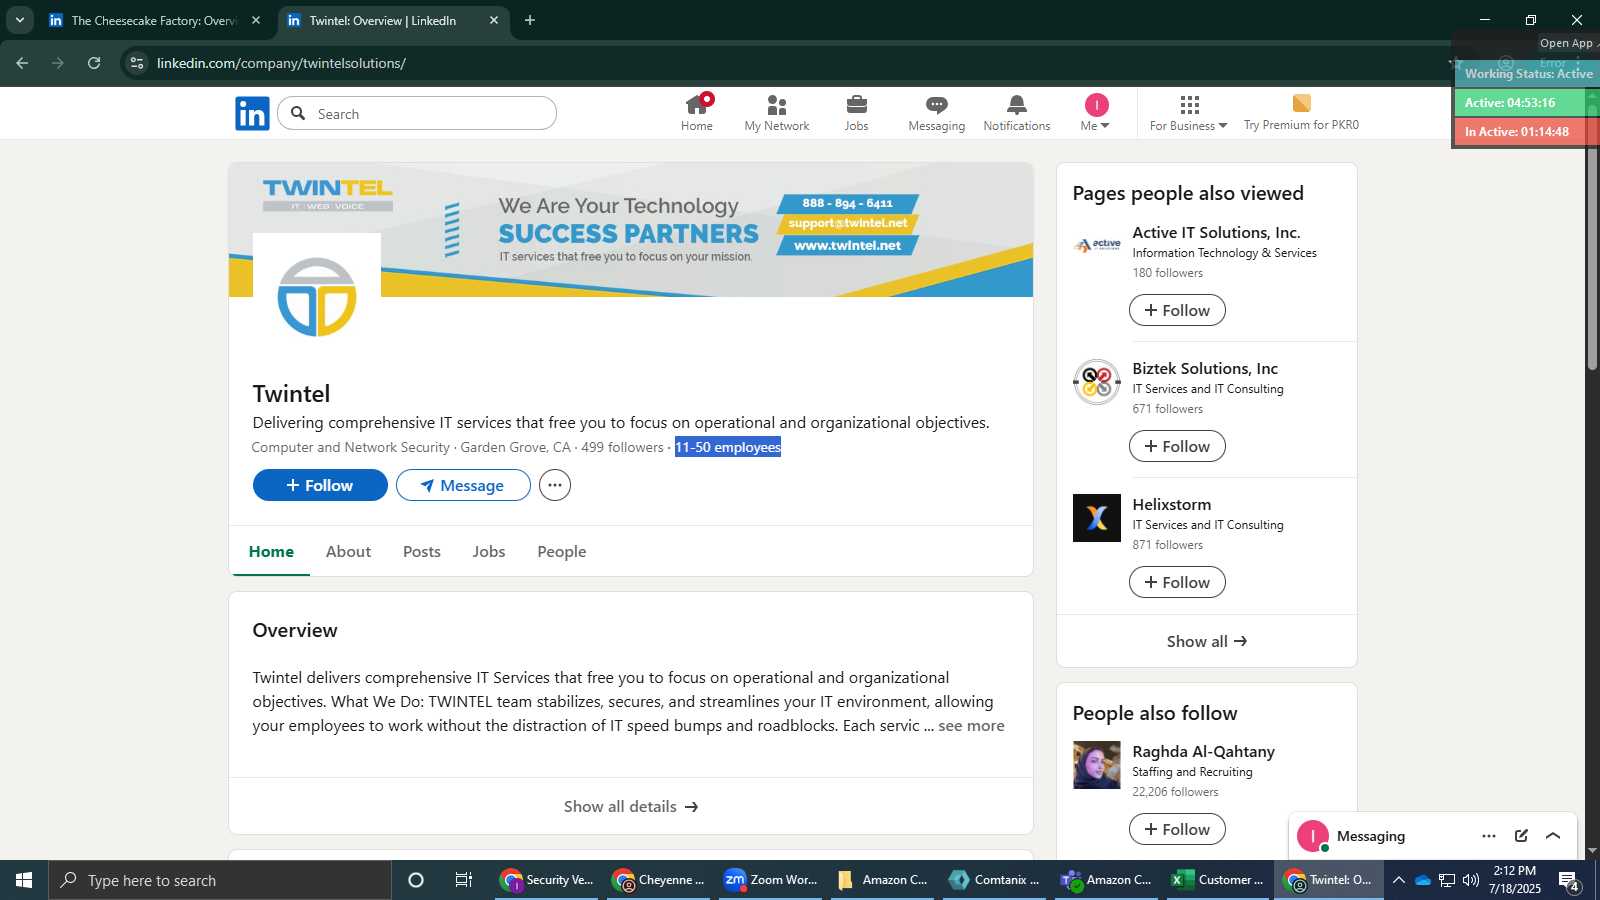The height and width of the screenshot is (900, 1600).
Task: Open Cortana circle icon on taskbar
Action: click(x=416, y=880)
